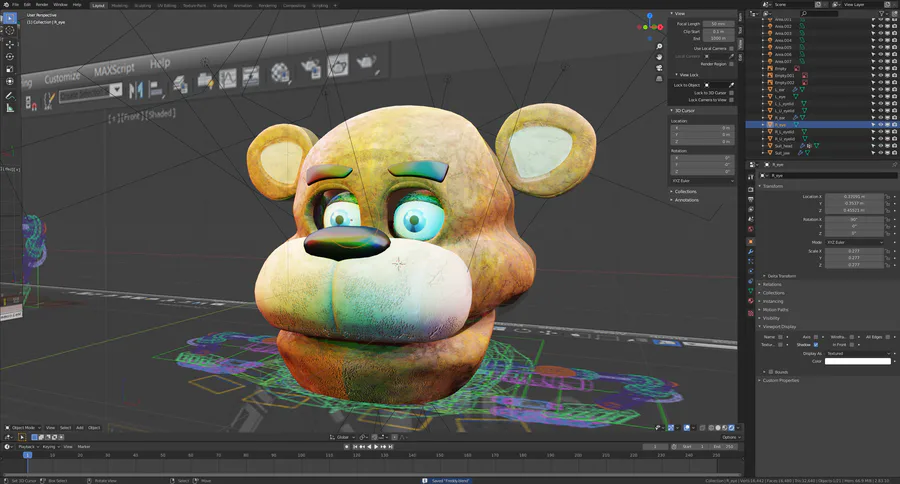Expand the Instancing panel
Viewport: 900px width, 484px height.
772,301
